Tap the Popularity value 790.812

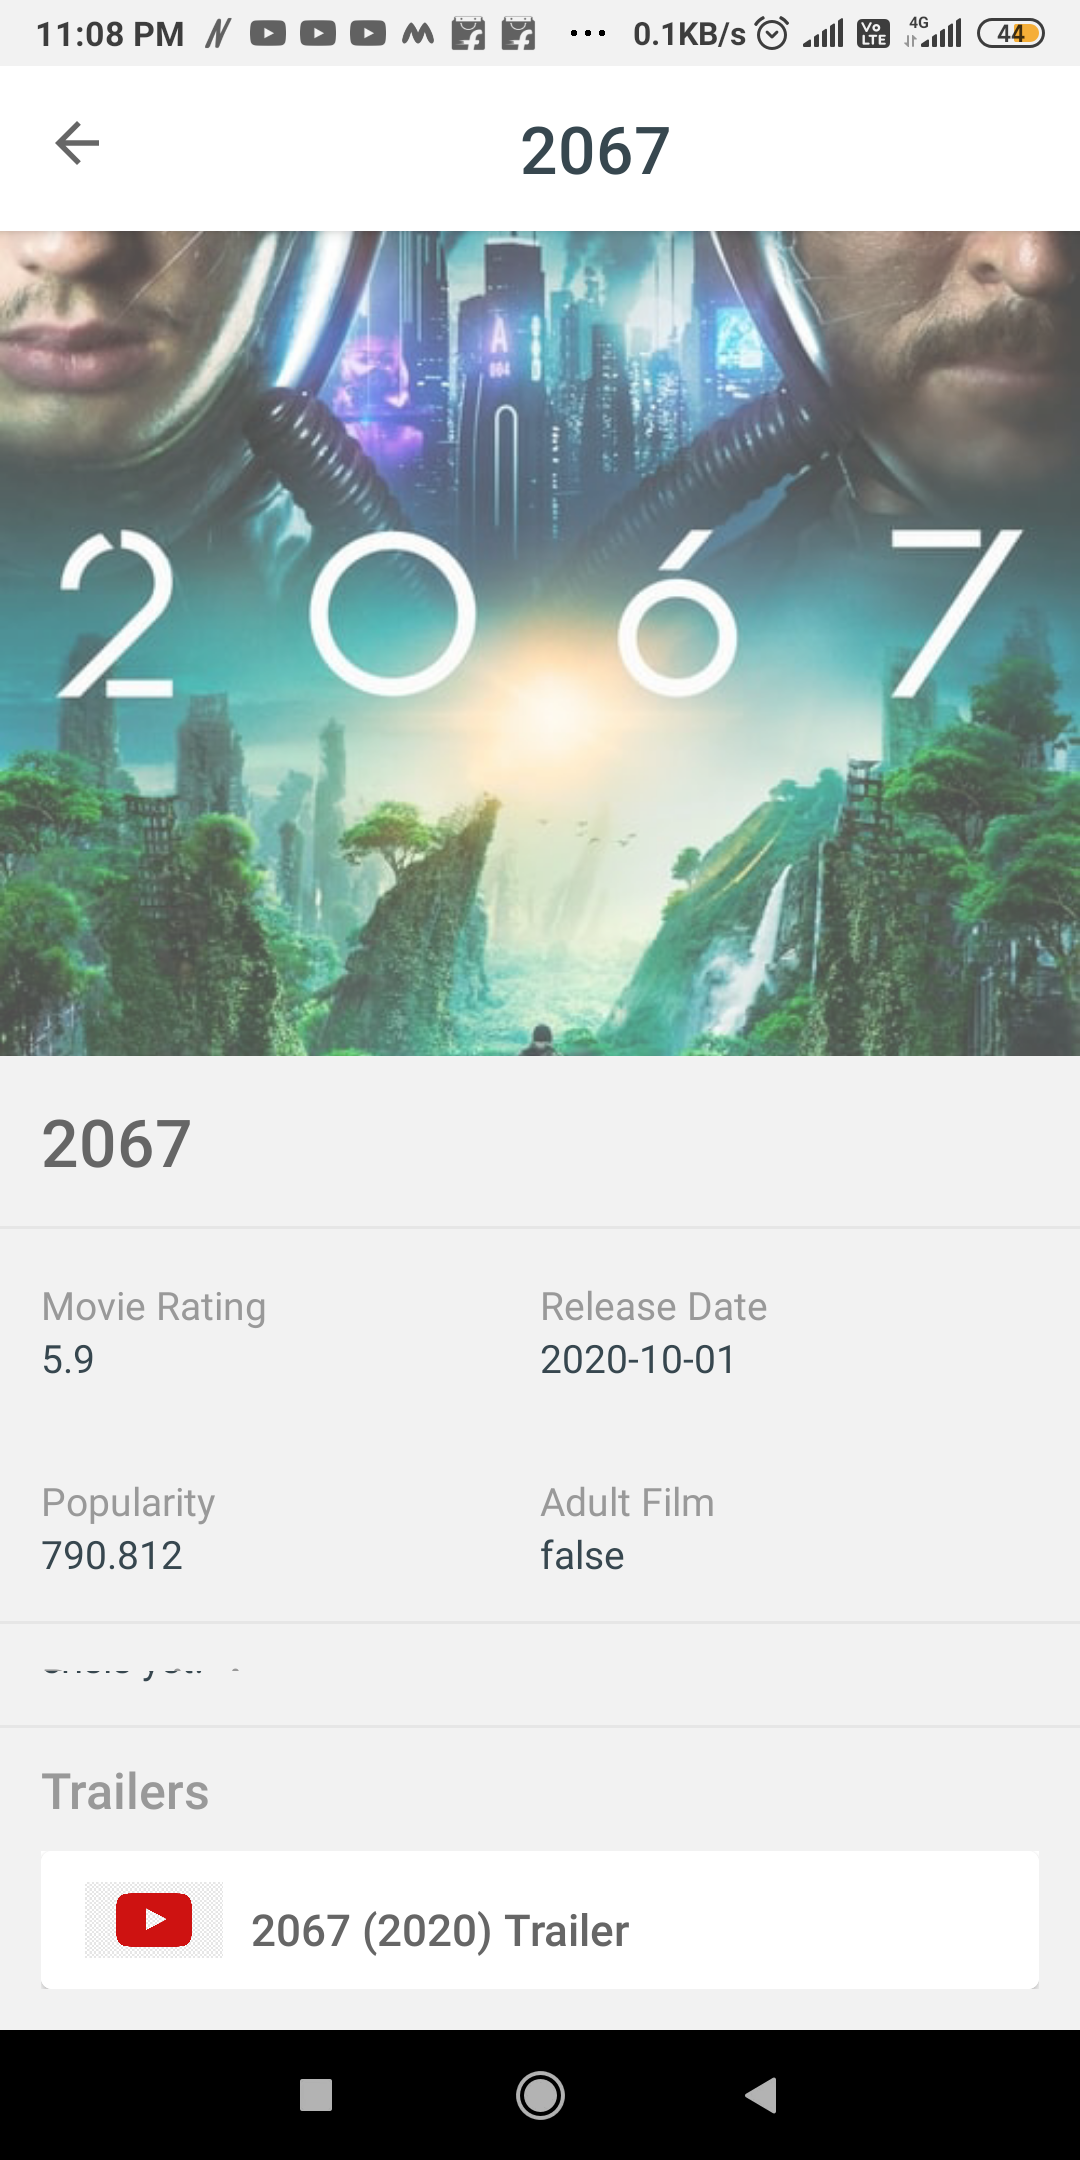coord(112,1554)
